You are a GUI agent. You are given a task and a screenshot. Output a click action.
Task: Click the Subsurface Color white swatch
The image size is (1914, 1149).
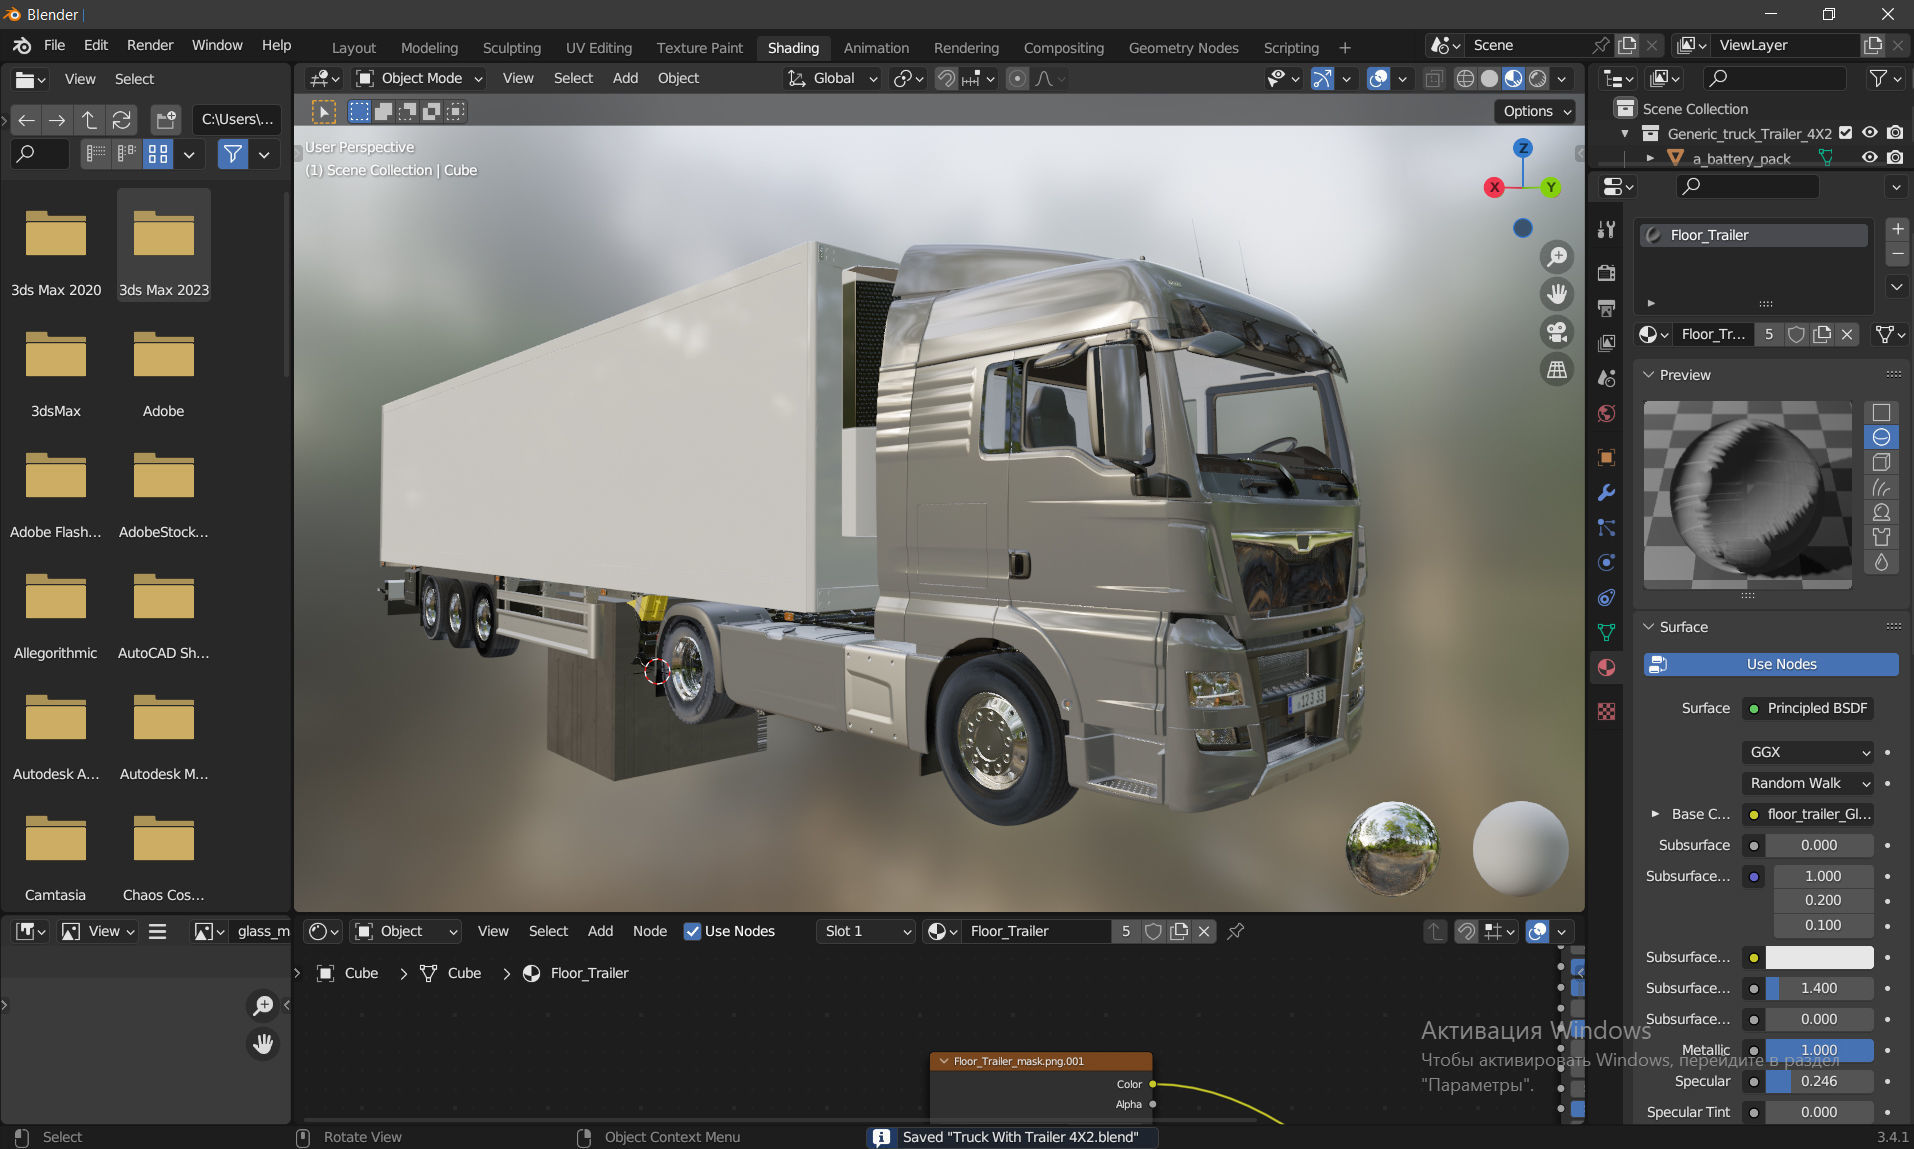tap(1819, 957)
